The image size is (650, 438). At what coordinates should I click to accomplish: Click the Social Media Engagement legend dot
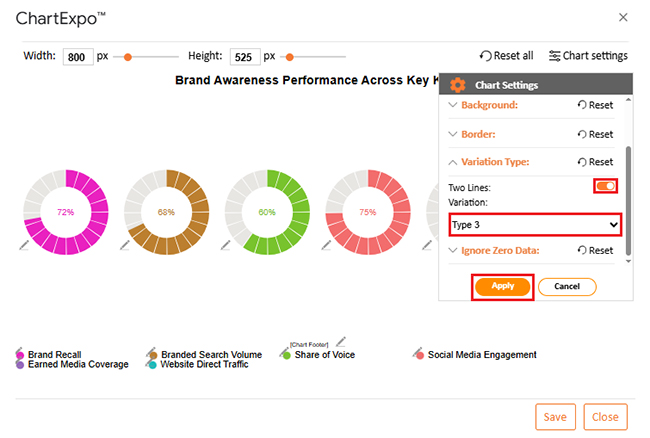[420, 356]
